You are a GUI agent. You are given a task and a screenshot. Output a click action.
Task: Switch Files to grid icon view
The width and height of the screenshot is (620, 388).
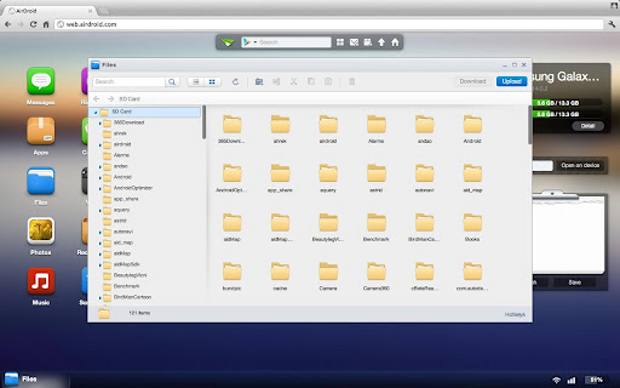[x=212, y=82]
